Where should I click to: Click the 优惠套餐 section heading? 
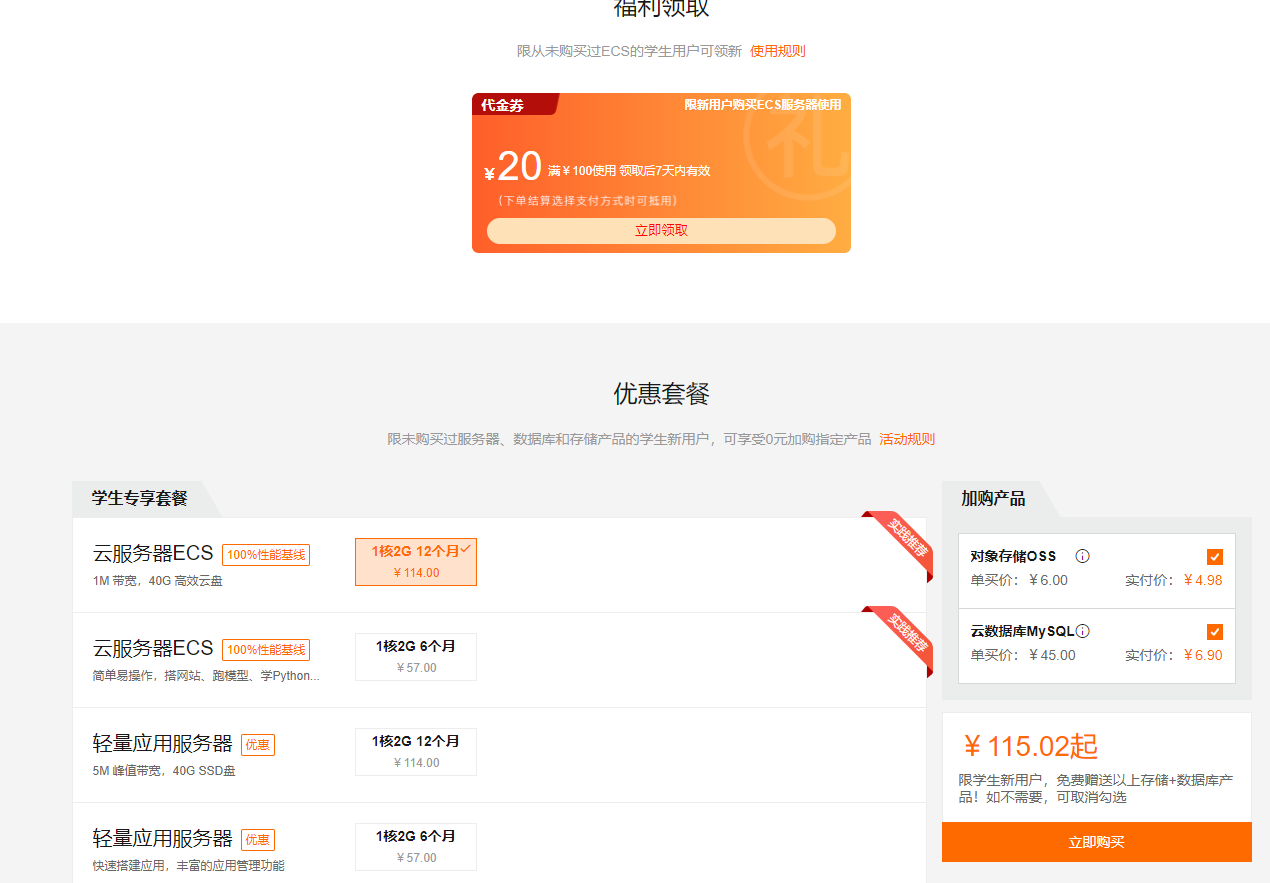pos(661,394)
